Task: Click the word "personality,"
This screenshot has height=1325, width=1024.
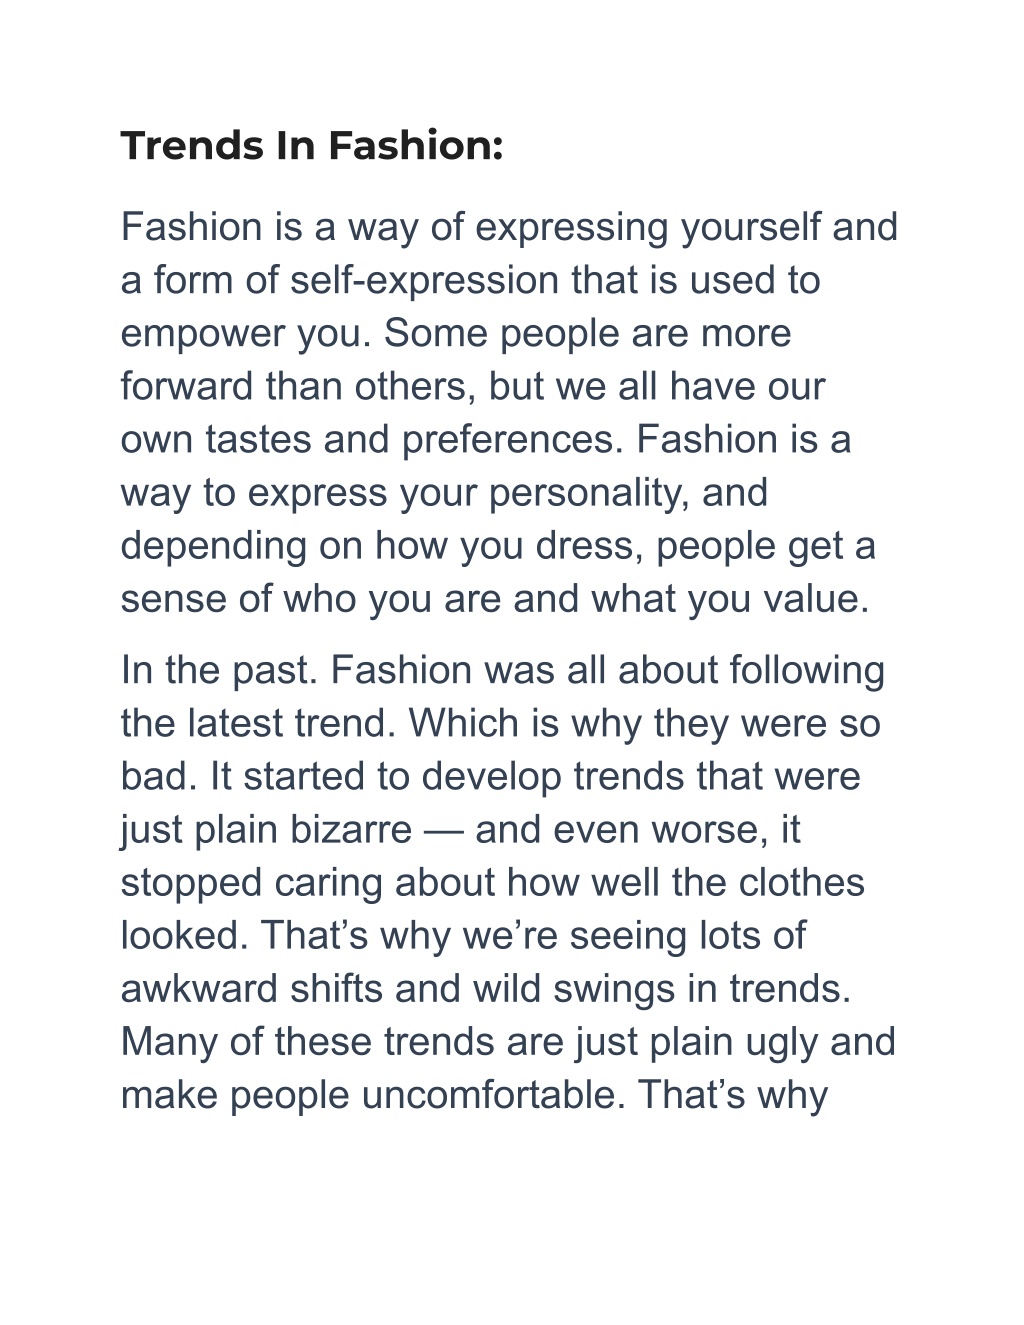Action: click(x=588, y=494)
